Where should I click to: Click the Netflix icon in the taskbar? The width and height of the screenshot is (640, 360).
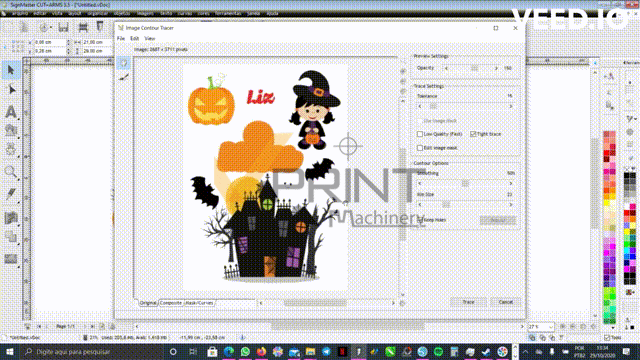342,351
